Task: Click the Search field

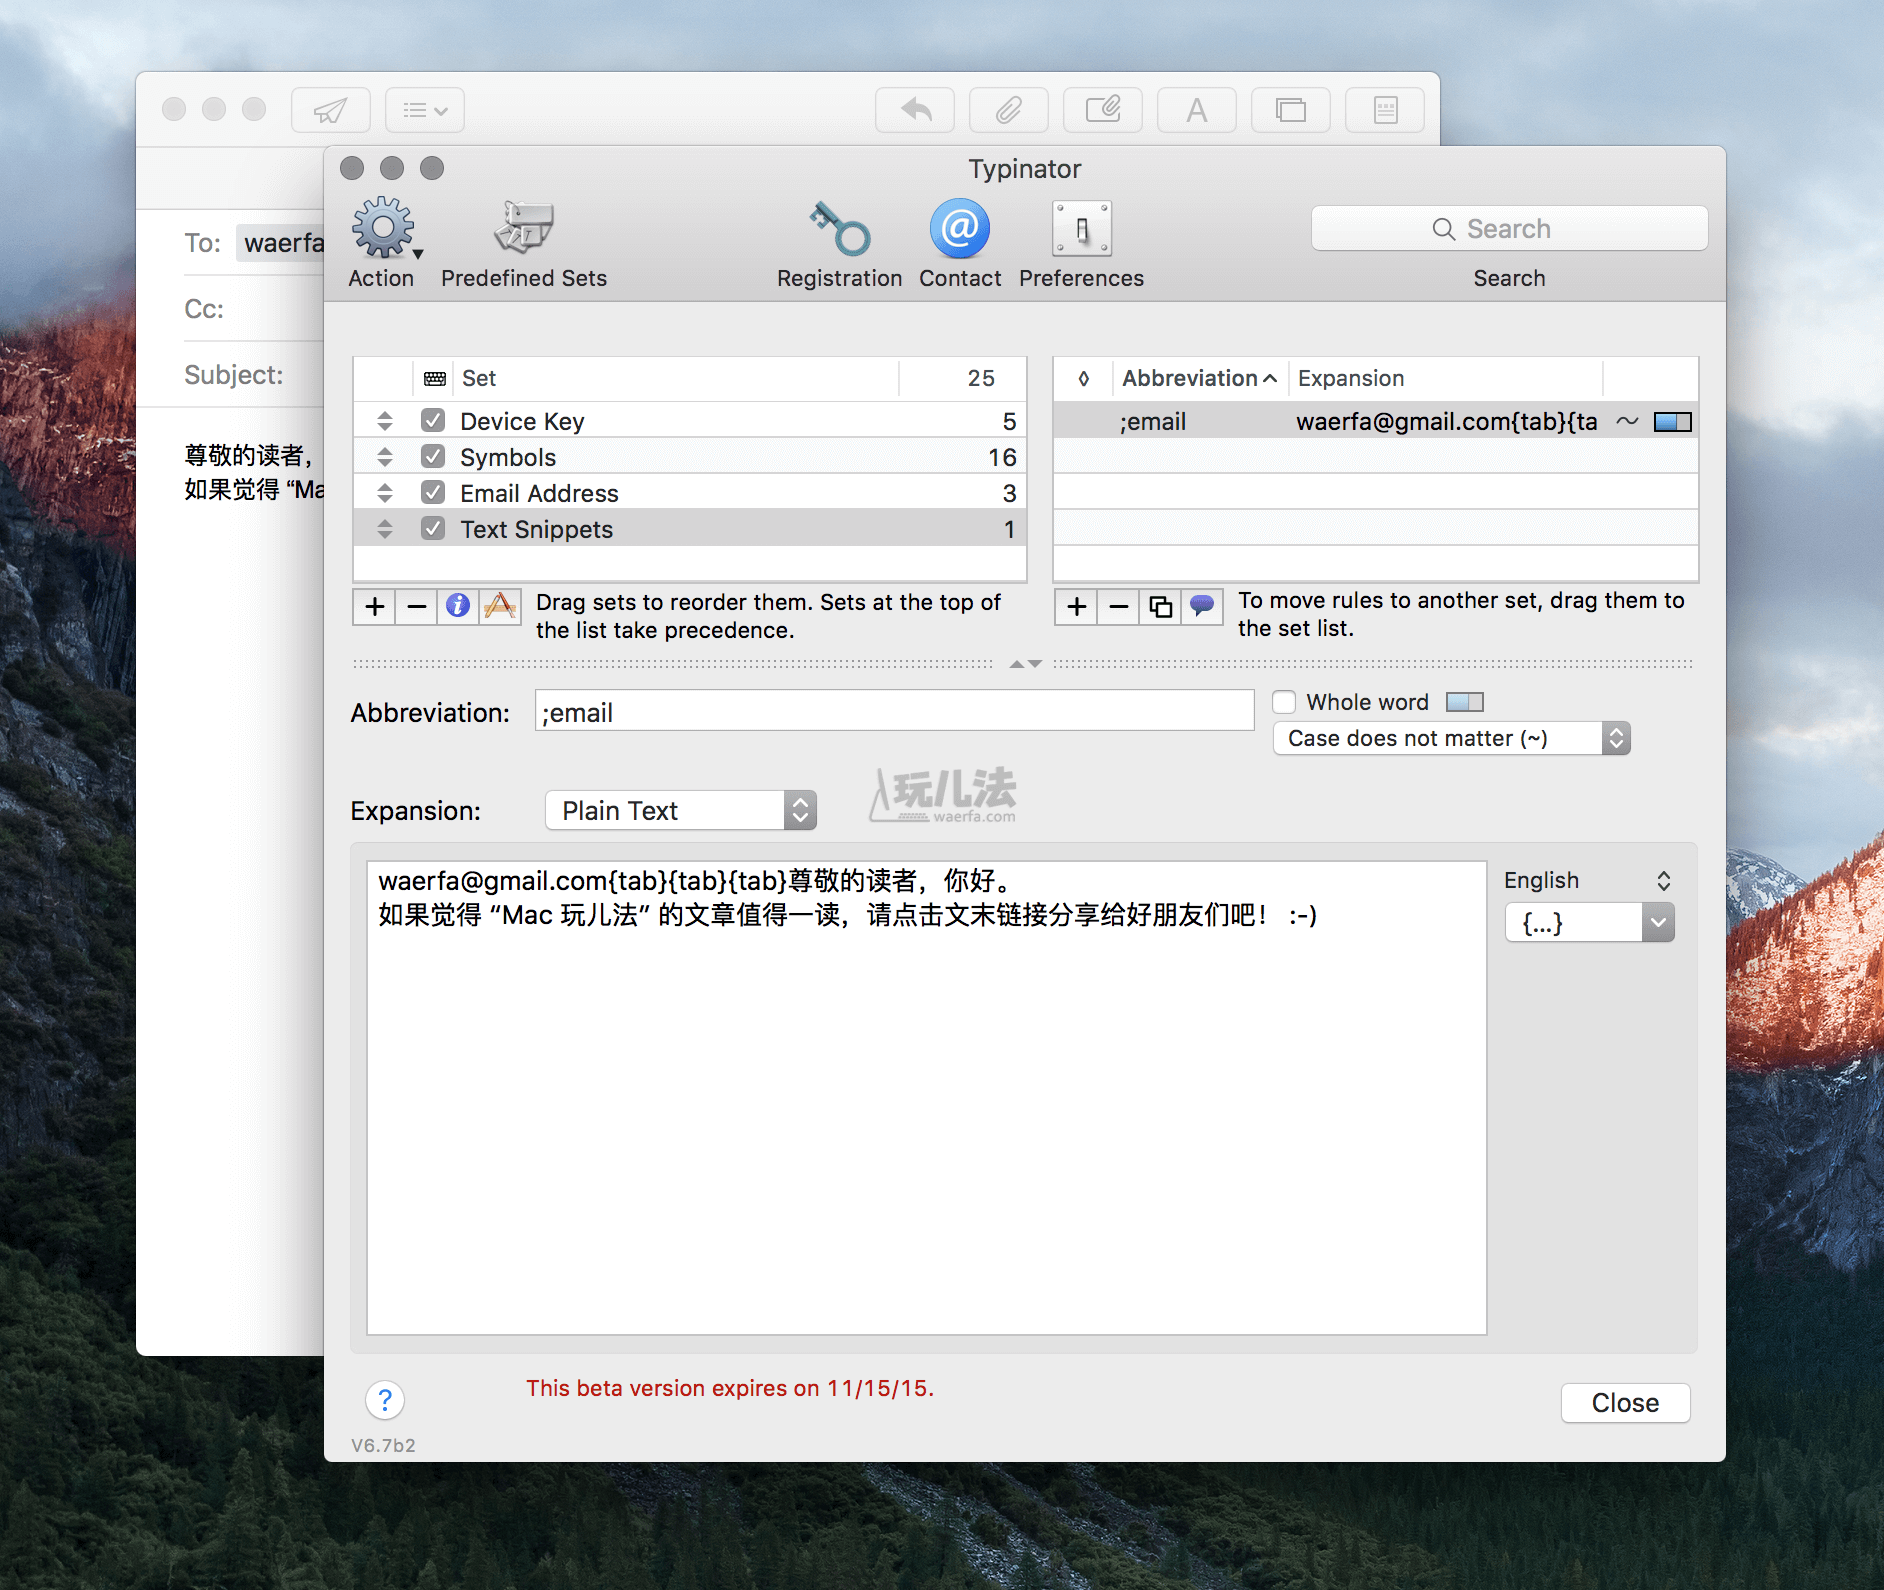Action: (1509, 228)
